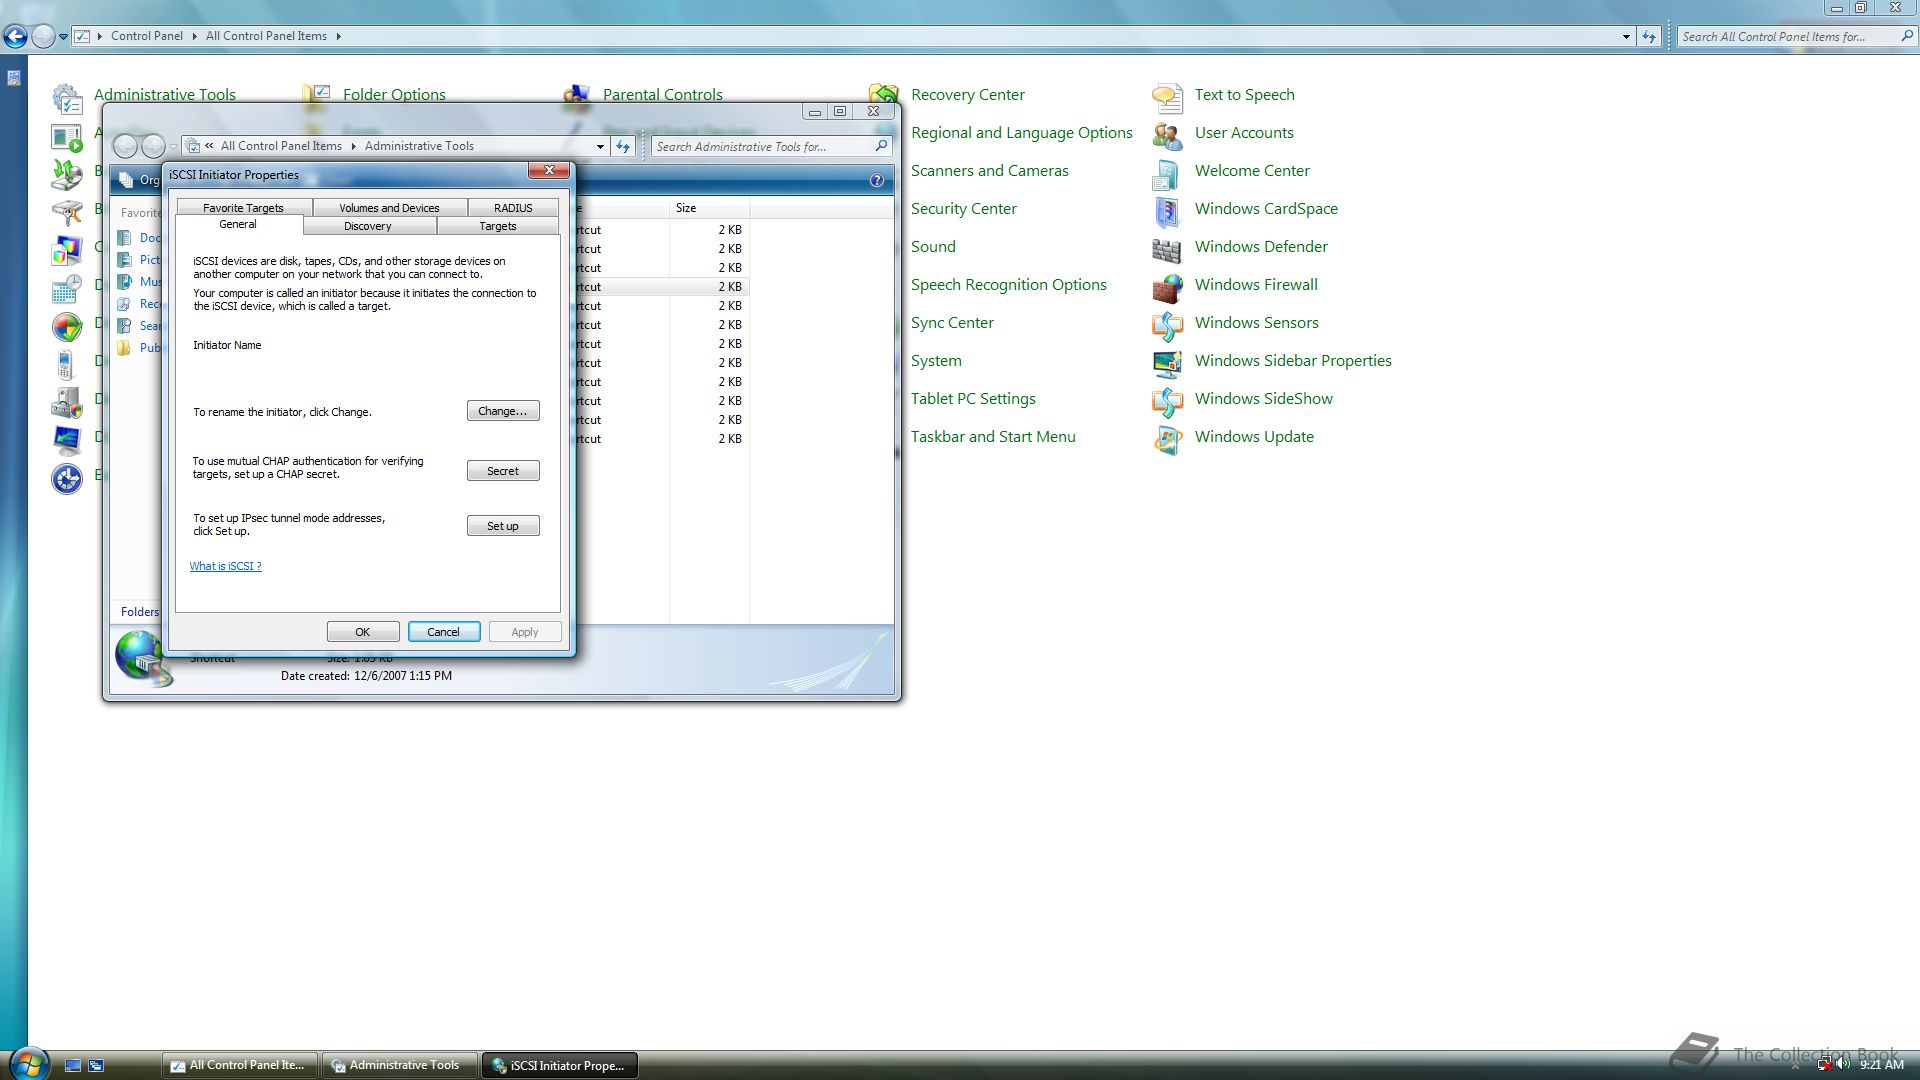The width and height of the screenshot is (1920, 1080).
Task: Switch to Administrative Tools taskbar button
Action: coord(399,1065)
